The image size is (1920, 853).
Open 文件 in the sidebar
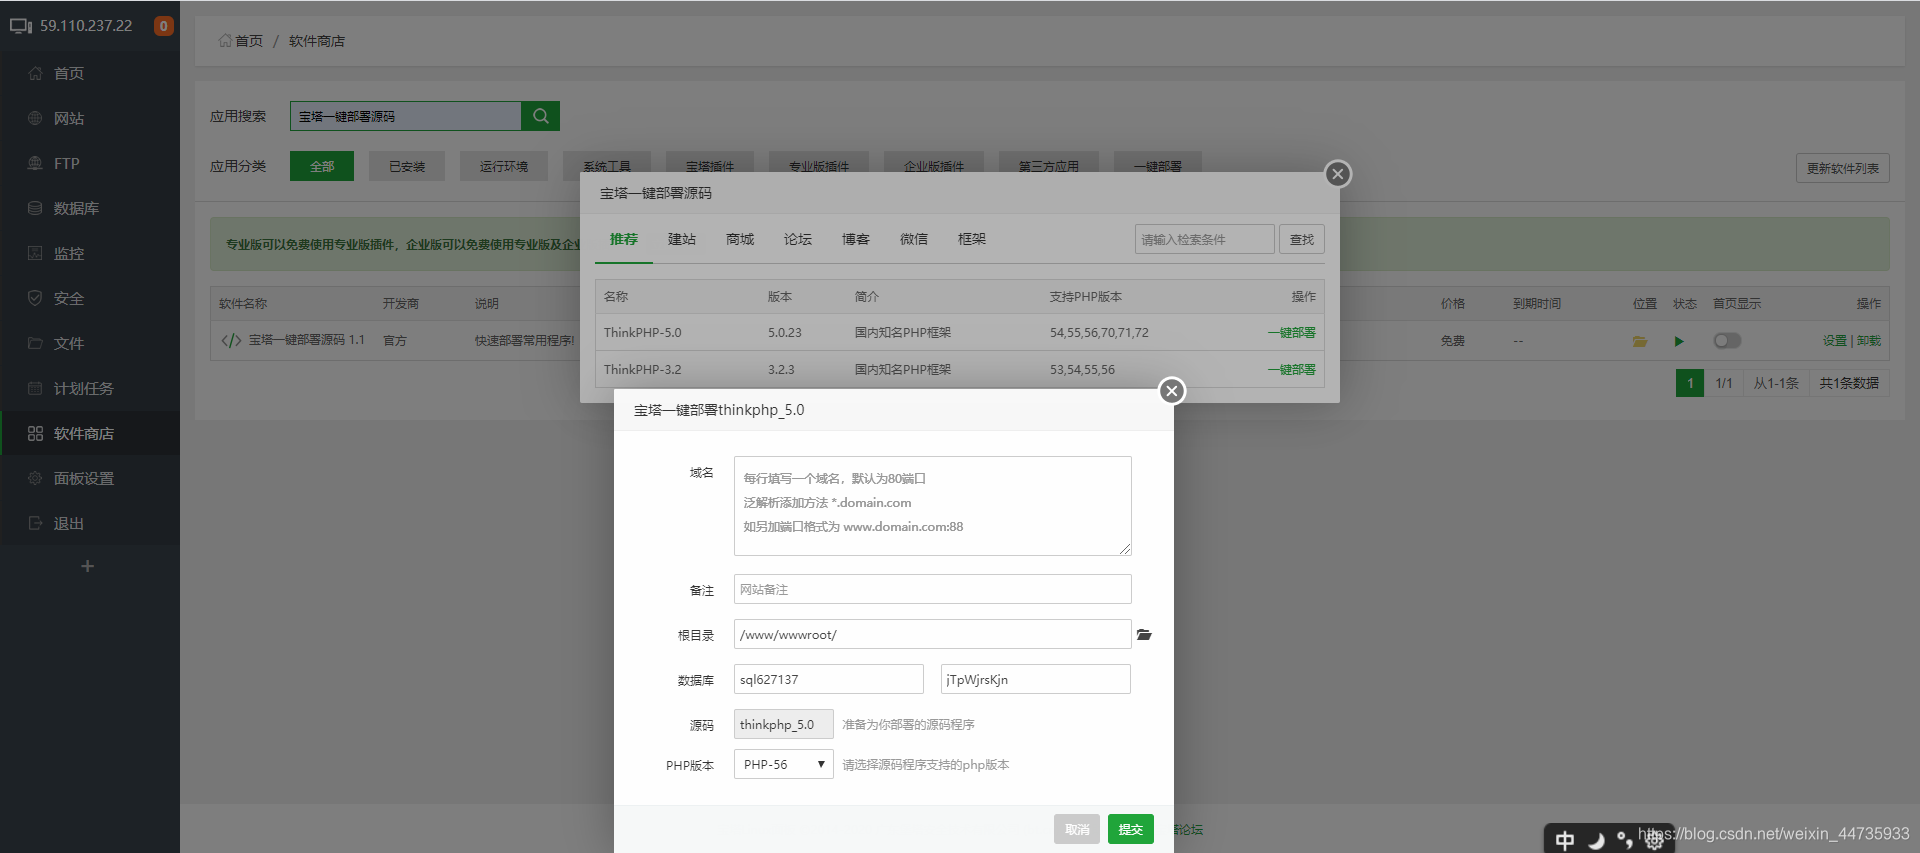(x=69, y=343)
